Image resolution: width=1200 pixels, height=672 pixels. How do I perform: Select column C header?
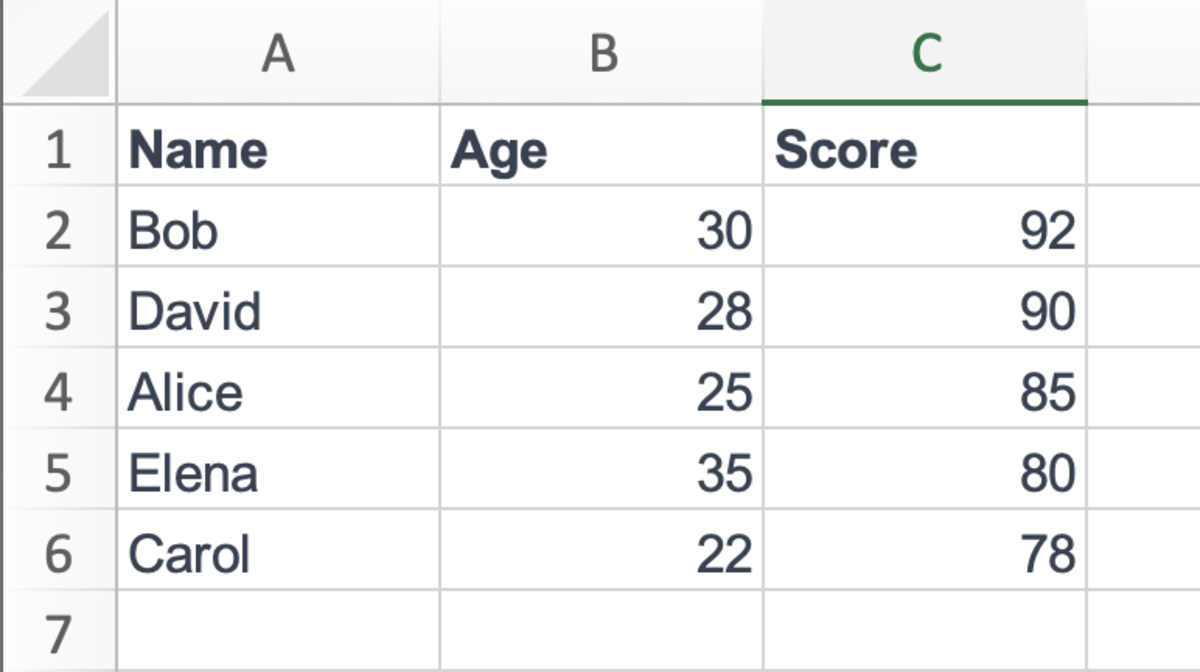(x=925, y=51)
